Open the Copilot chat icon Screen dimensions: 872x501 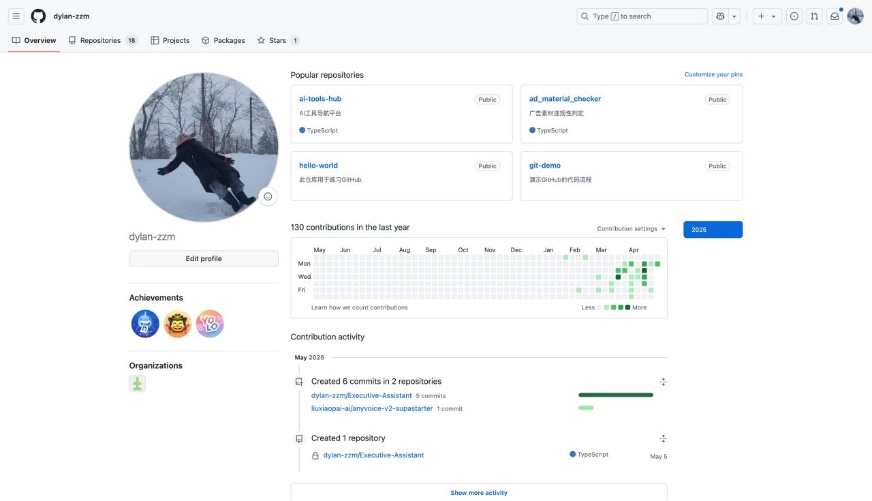pos(721,16)
